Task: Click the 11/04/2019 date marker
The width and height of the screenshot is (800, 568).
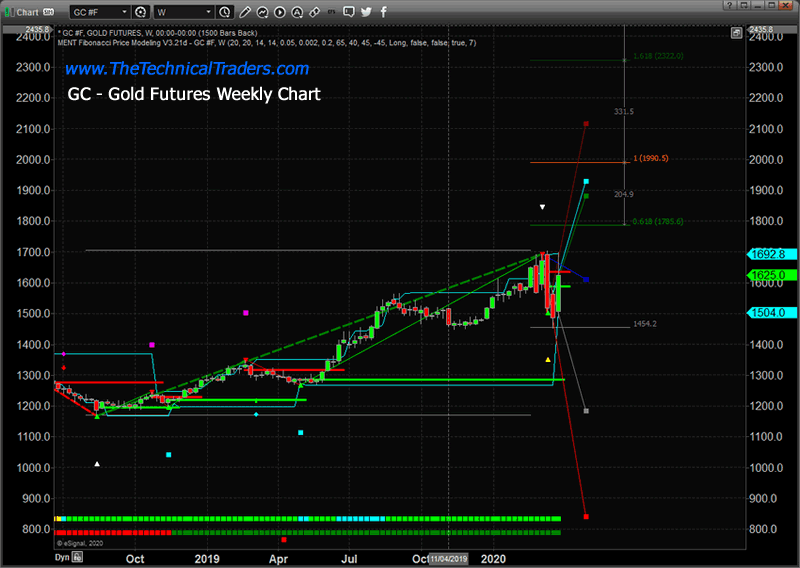Action: tap(447, 557)
